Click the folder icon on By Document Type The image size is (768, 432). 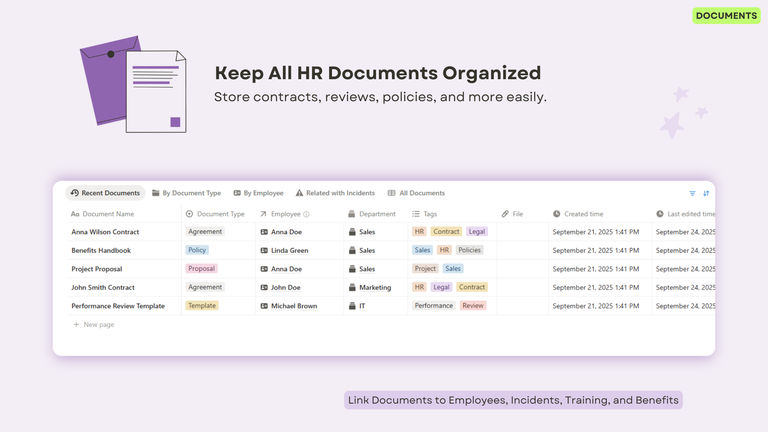click(x=155, y=193)
